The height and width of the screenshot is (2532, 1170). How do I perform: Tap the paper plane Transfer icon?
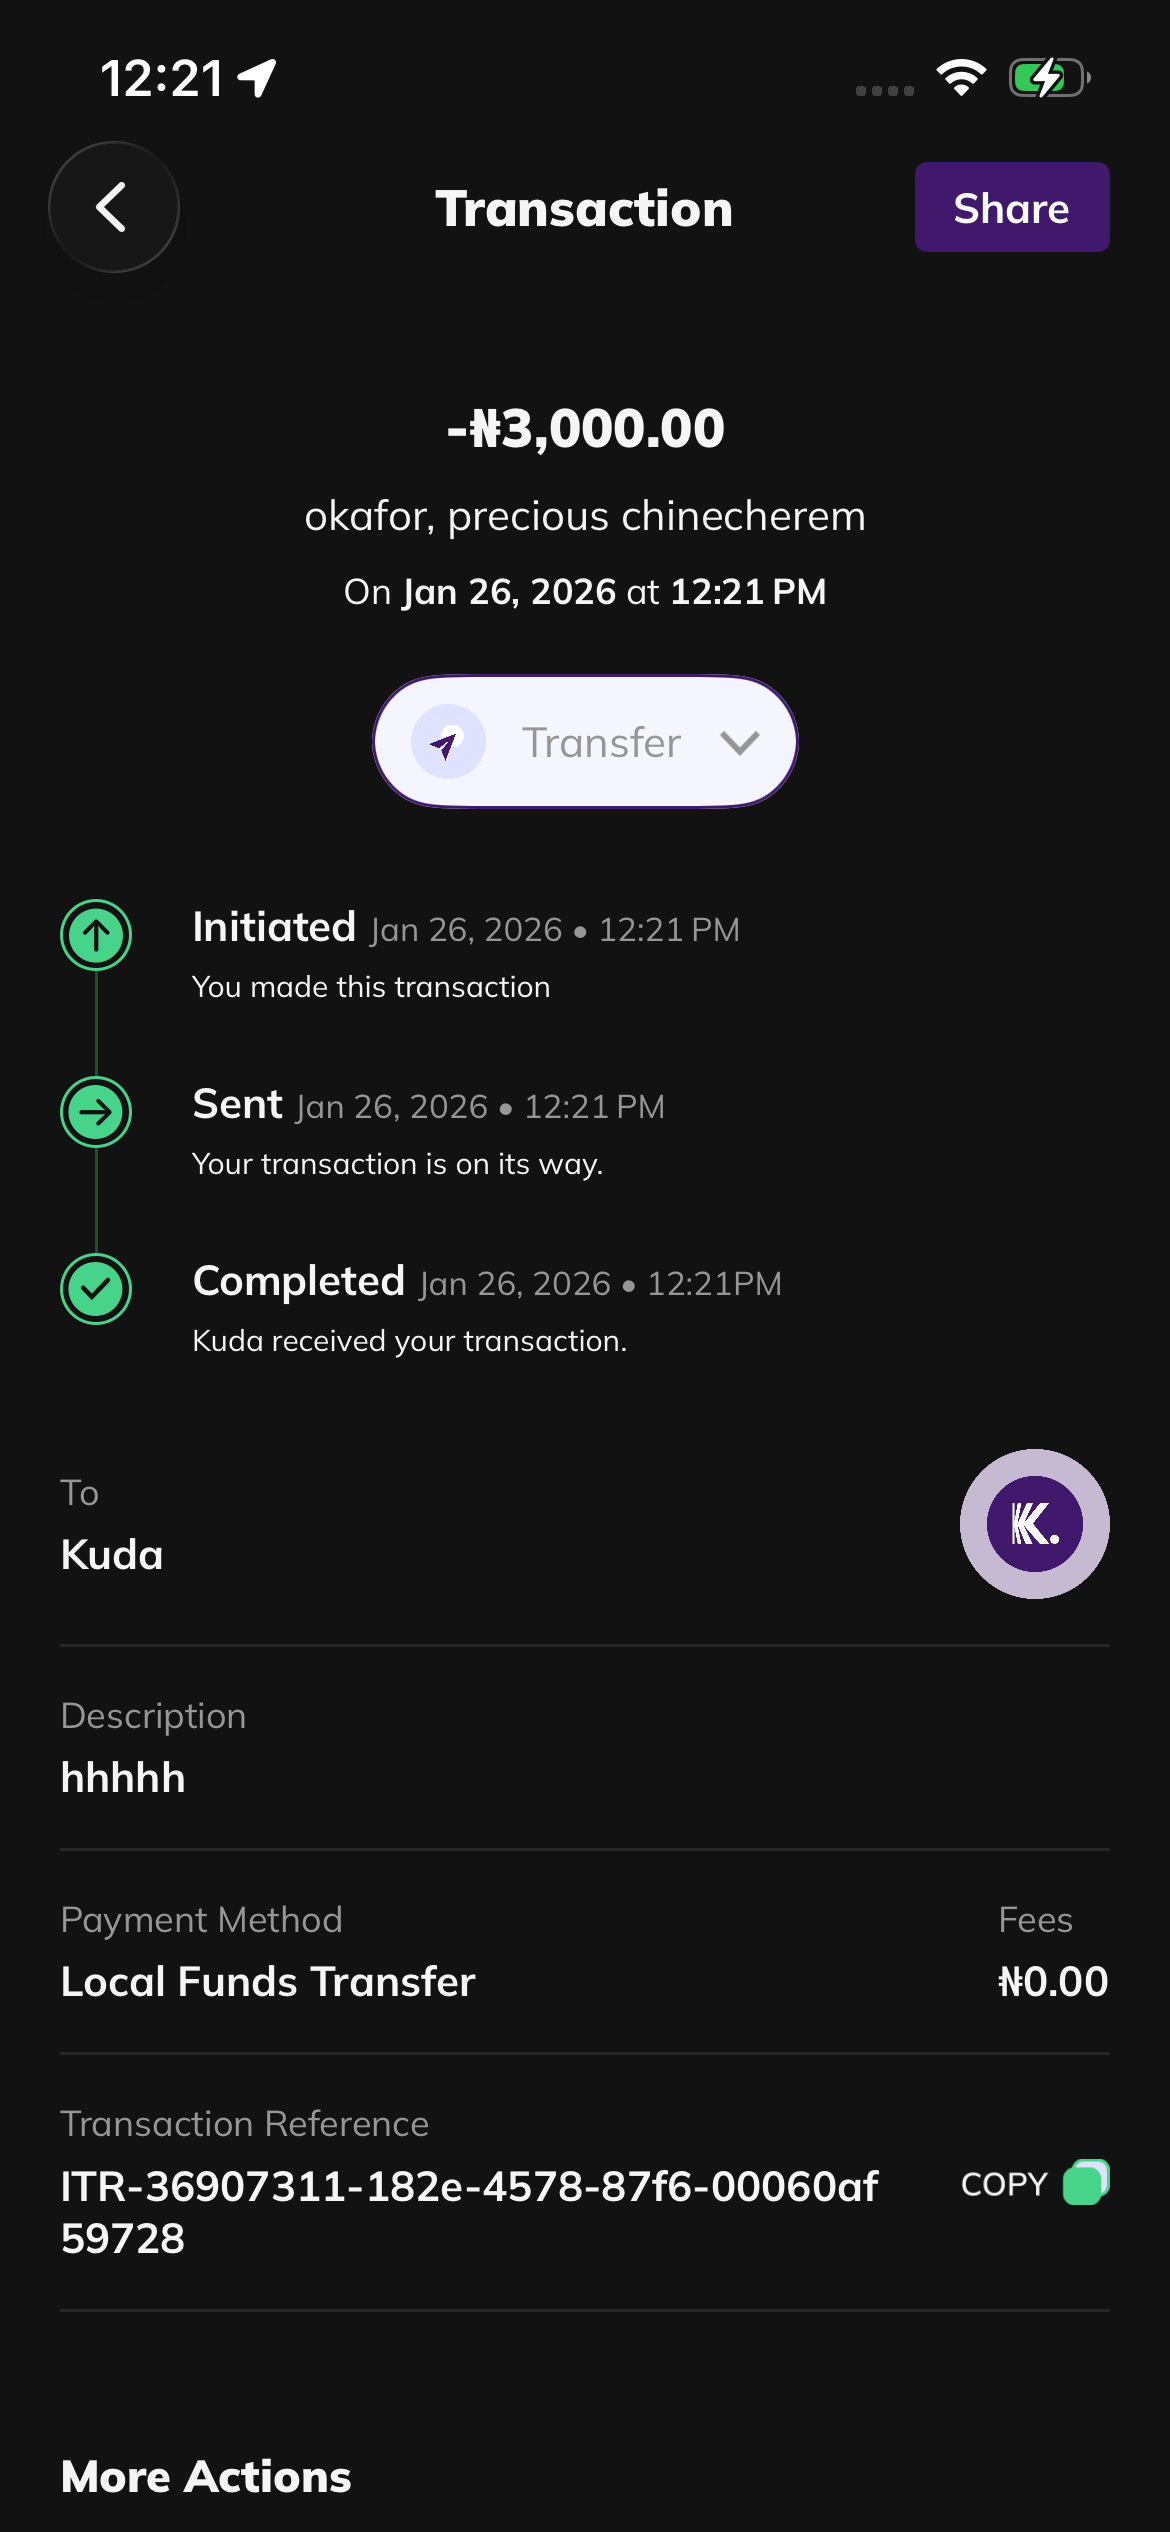pyautogui.click(x=448, y=742)
